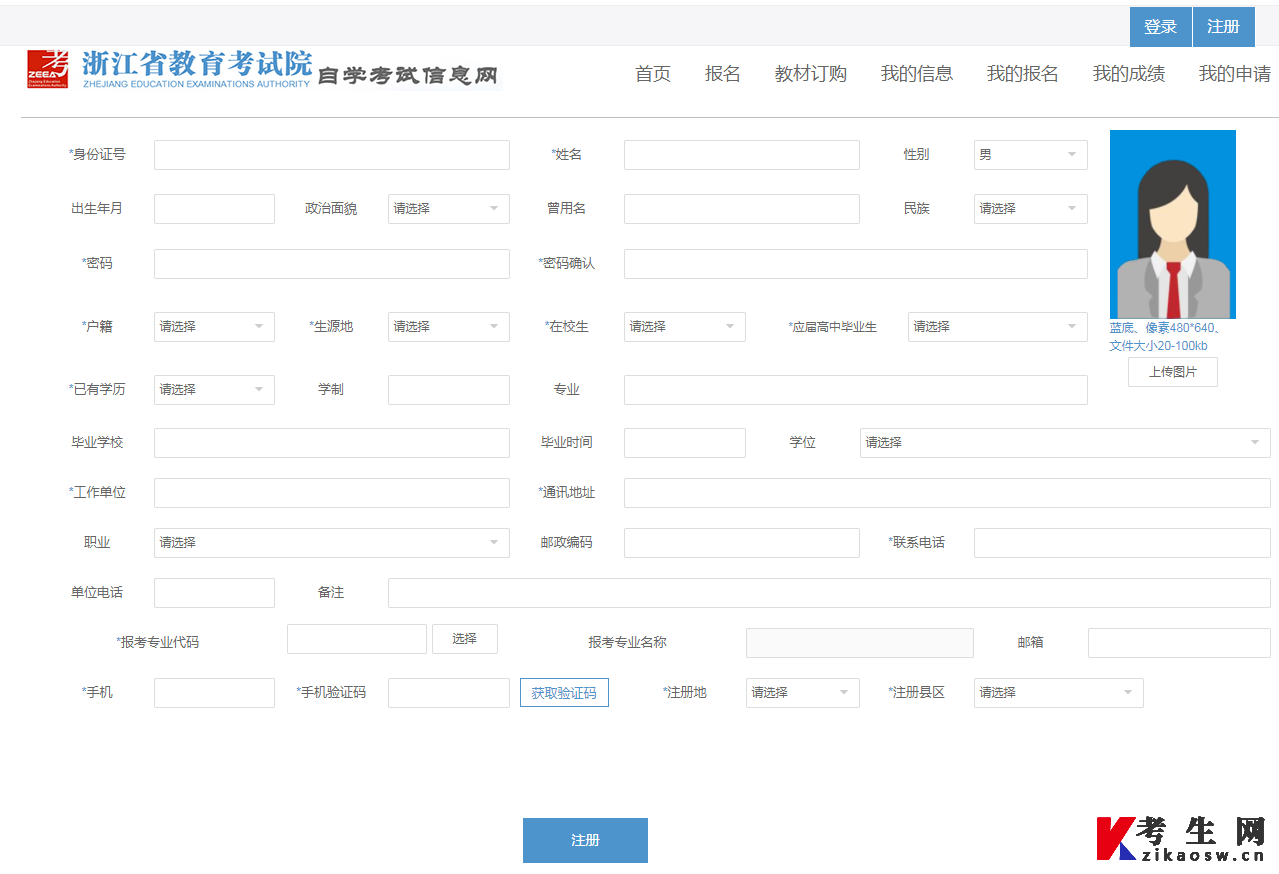
Task: Click the 毕业学校 input field
Action: pos(332,443)
